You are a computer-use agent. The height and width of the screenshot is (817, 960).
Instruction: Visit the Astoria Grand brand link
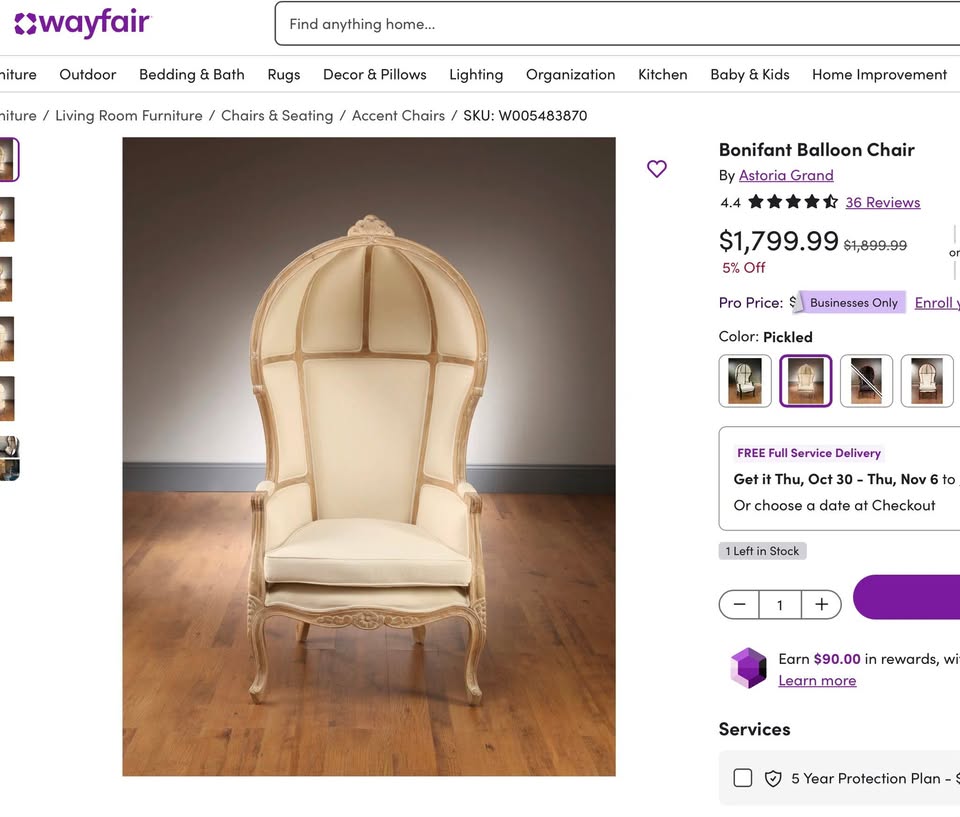click(x=786, y=175)
